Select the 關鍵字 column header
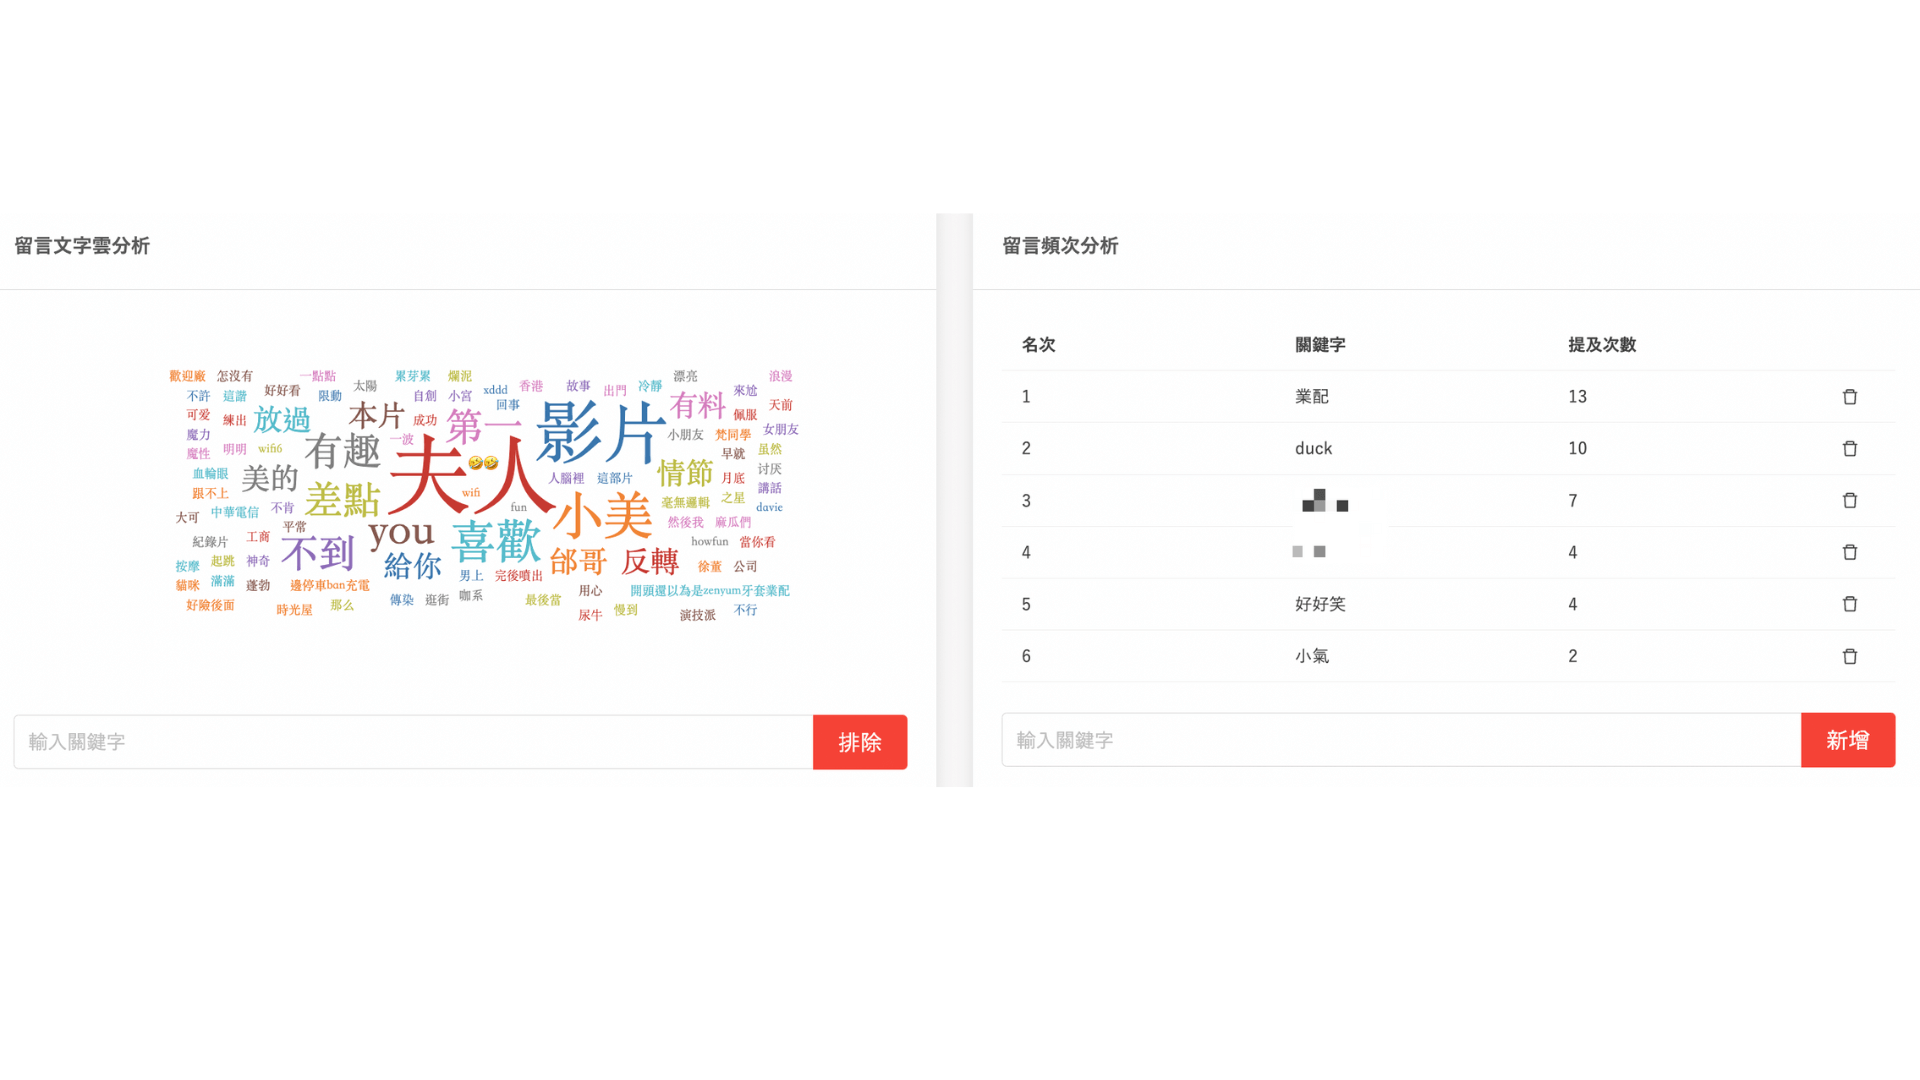Image resolution: width=1920 pixels, height=1080 pixels. [1320, 345]
